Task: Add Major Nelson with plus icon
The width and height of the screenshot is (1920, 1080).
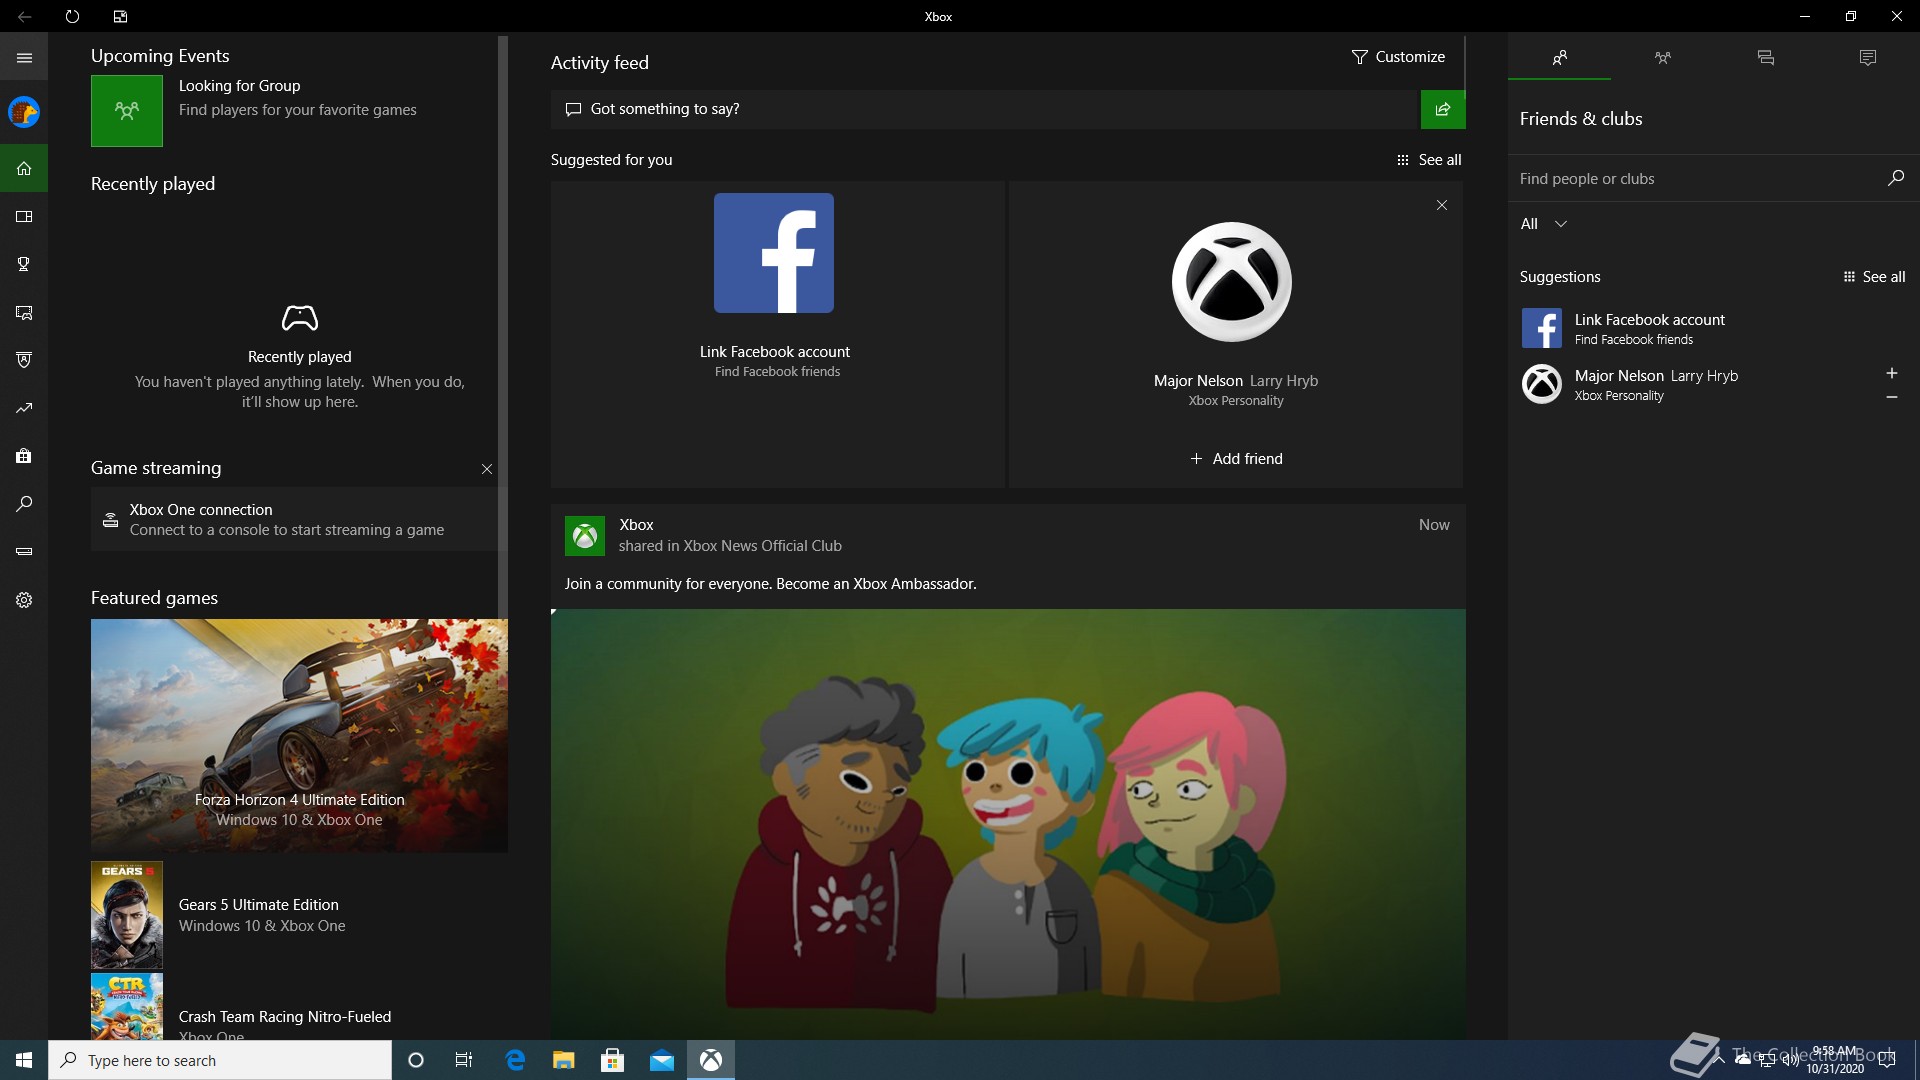Action: pos(1891,373)
